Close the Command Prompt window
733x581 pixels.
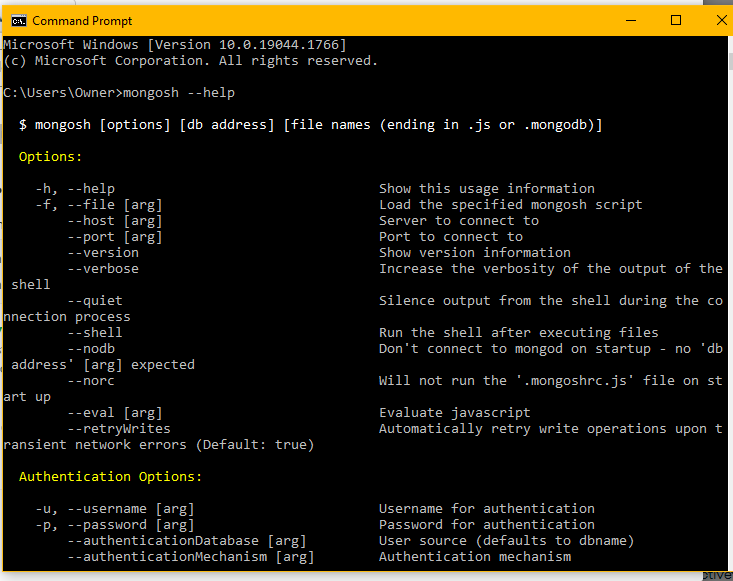click(720, 20)
